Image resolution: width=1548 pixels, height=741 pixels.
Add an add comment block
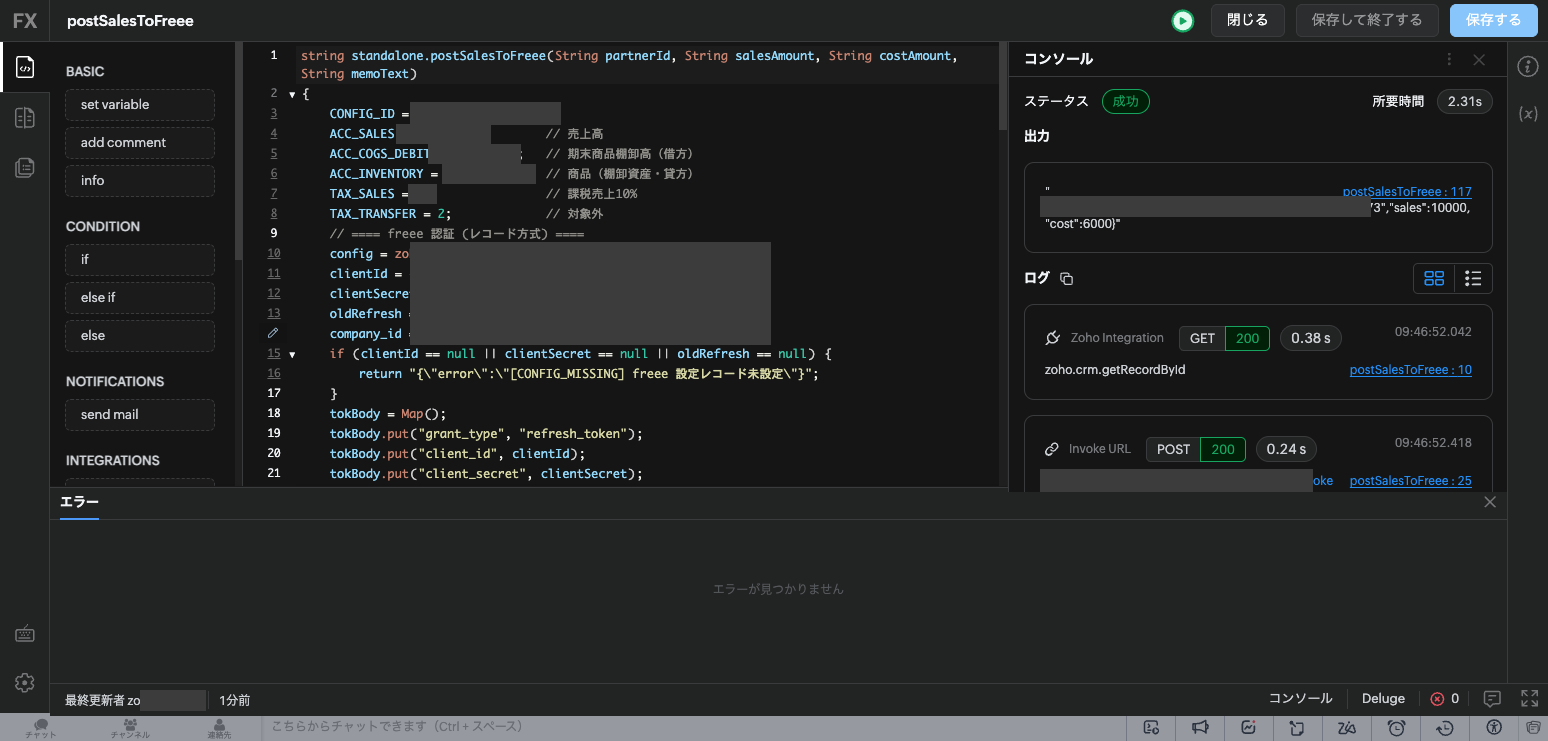140,143
